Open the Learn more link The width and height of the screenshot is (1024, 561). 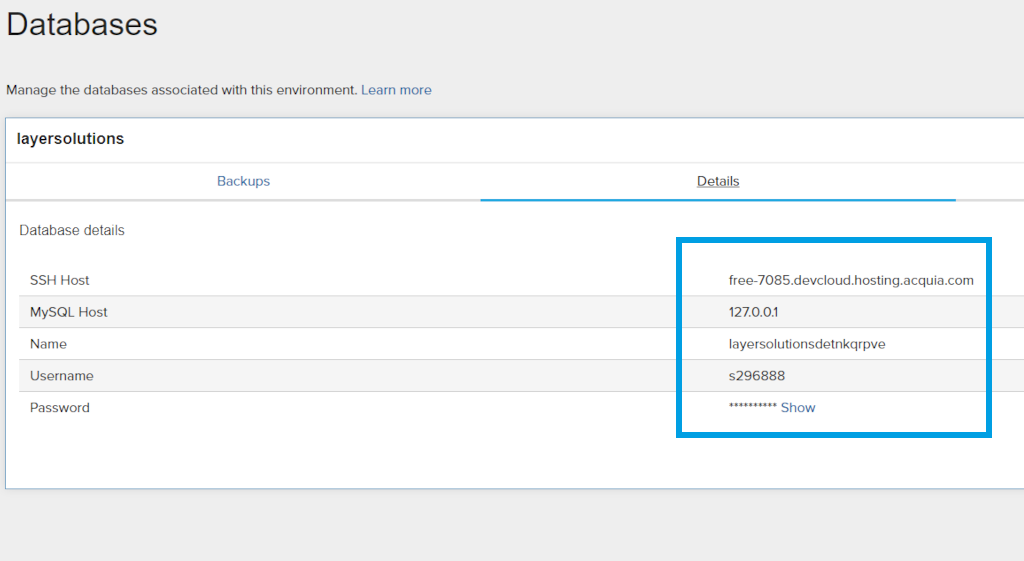tap(396, 90)
